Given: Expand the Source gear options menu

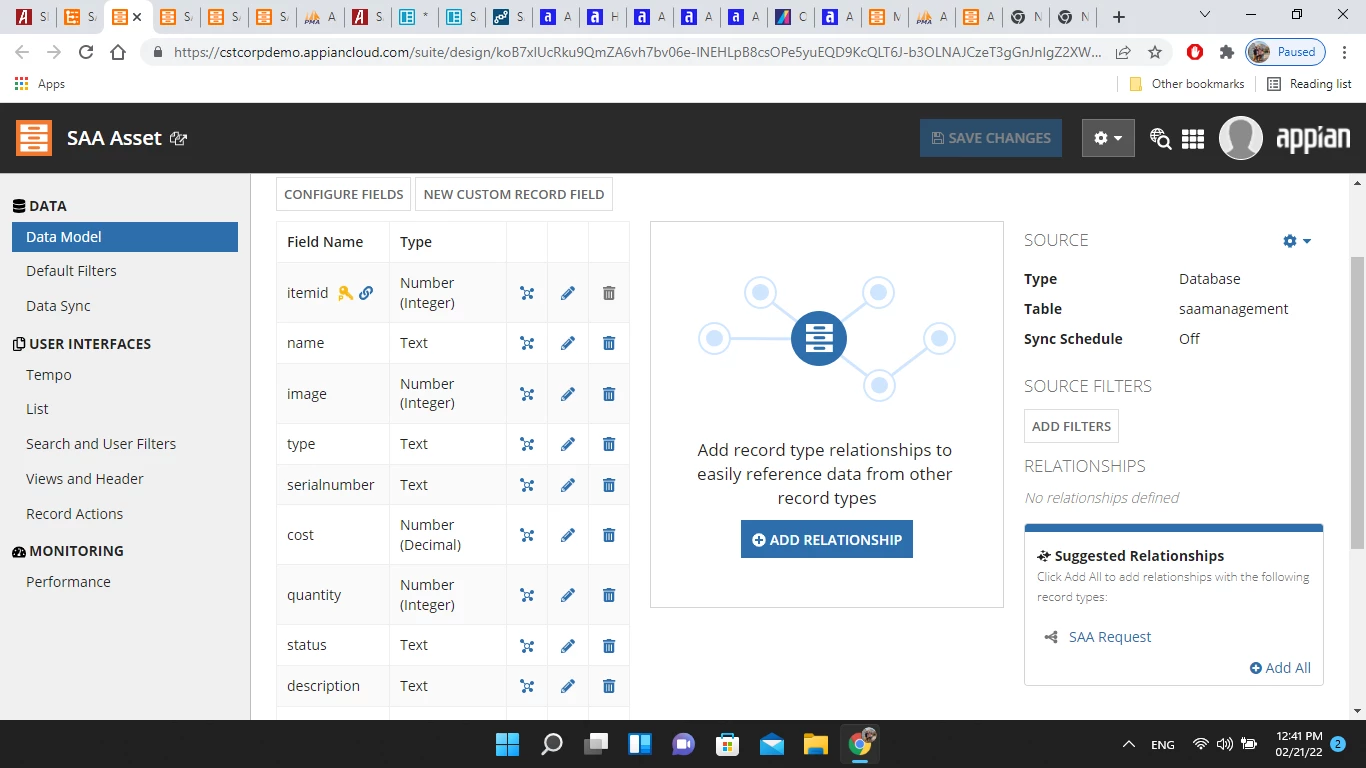Looking at the screenshot, I should coord(1297,241).
